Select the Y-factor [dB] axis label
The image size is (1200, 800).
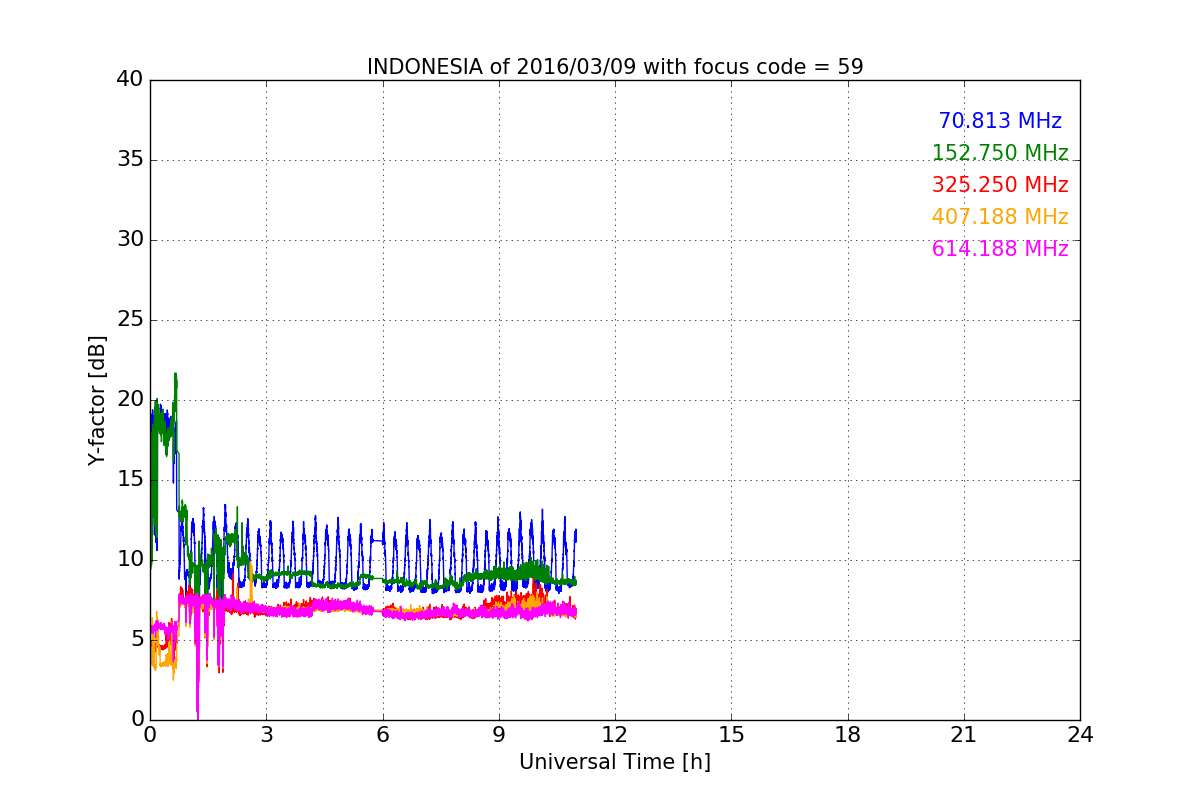click(x=97, y=400)
